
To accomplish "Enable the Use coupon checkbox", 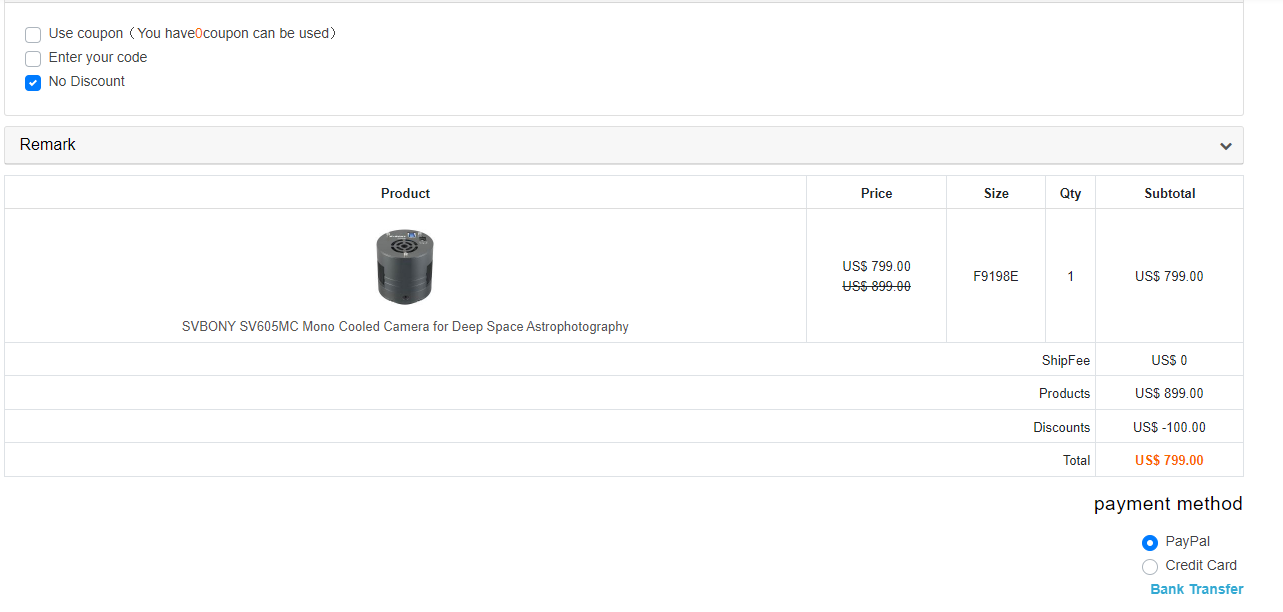I will [x=33, y=35].
